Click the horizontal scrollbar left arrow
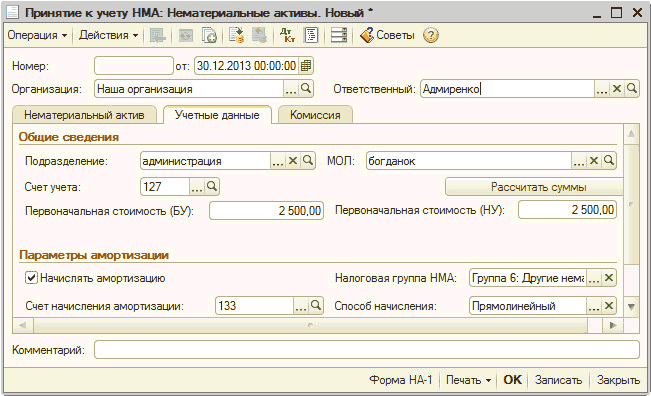This screenshot has width=651, height=396. tap(23, 325)
